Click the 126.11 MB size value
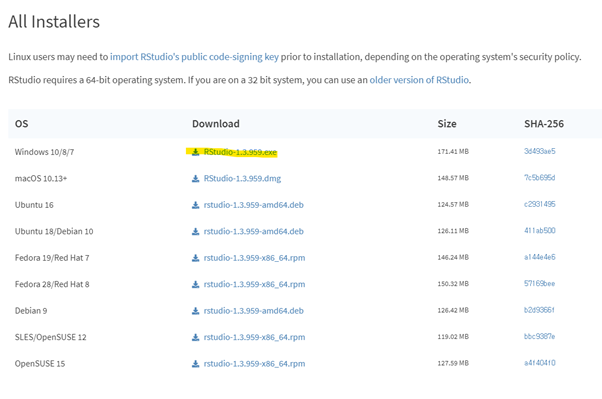Image resolution: width=602 pixels, height=399 pixels. [453, 231]
